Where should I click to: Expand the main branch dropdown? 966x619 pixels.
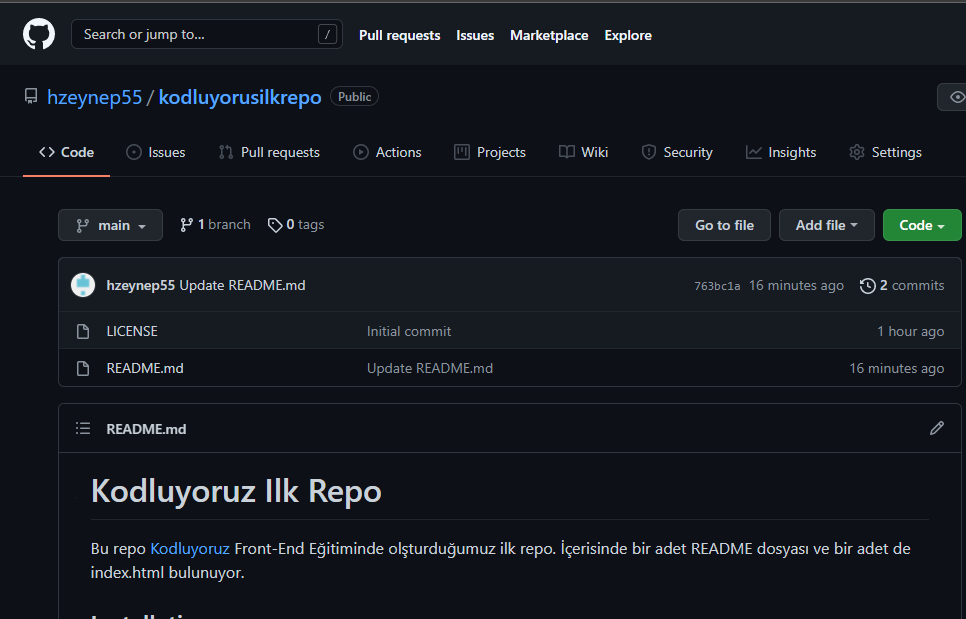(x=110, y=225)
